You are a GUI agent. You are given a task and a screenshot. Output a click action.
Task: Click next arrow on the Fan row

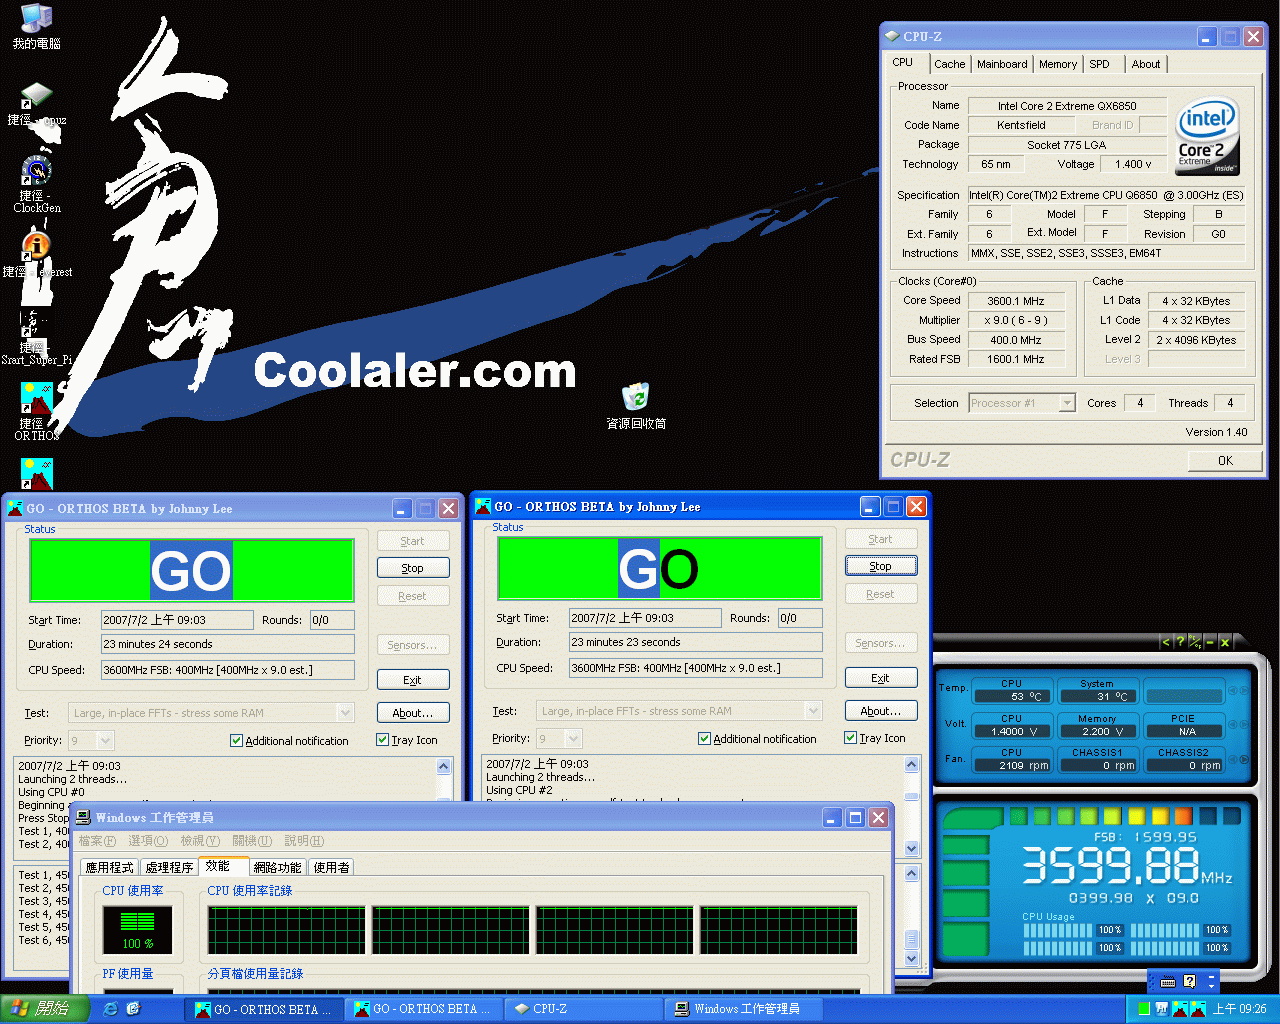[1244, 759]
